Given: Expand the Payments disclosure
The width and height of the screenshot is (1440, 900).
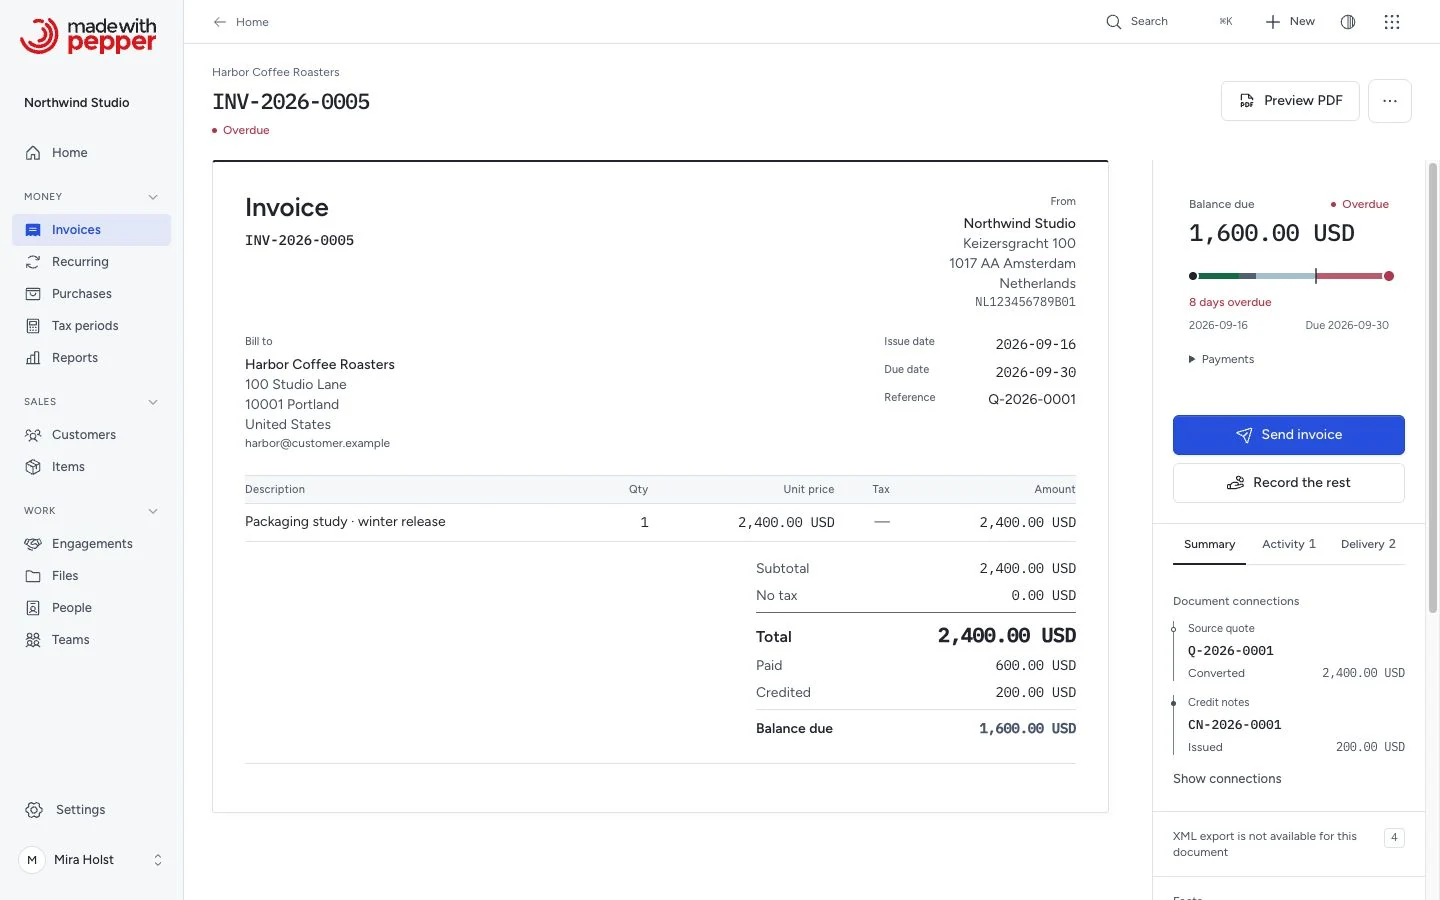Looking at the screenshot, I should click(x=1221, y=359).
